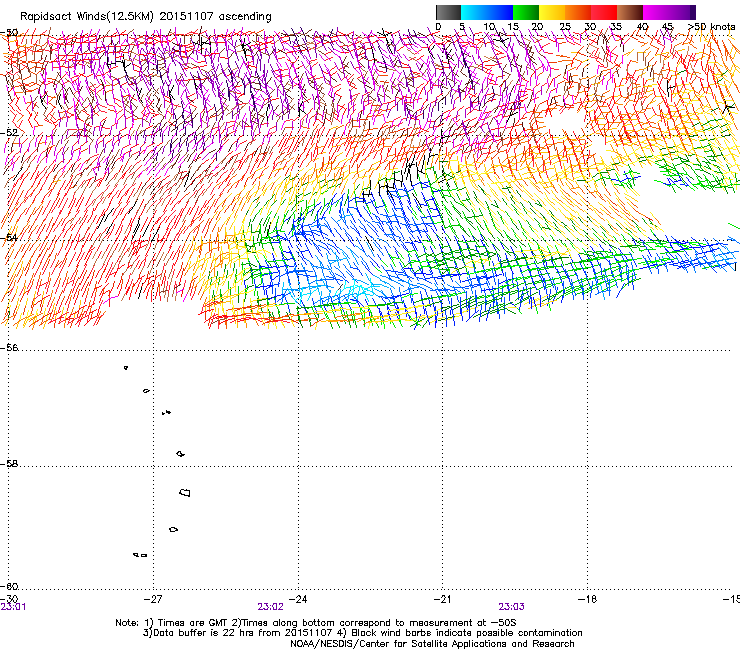Viewport: 740px width, 650px height.
Task: Click the purple time label '23:03'
Action: point(512,607)
